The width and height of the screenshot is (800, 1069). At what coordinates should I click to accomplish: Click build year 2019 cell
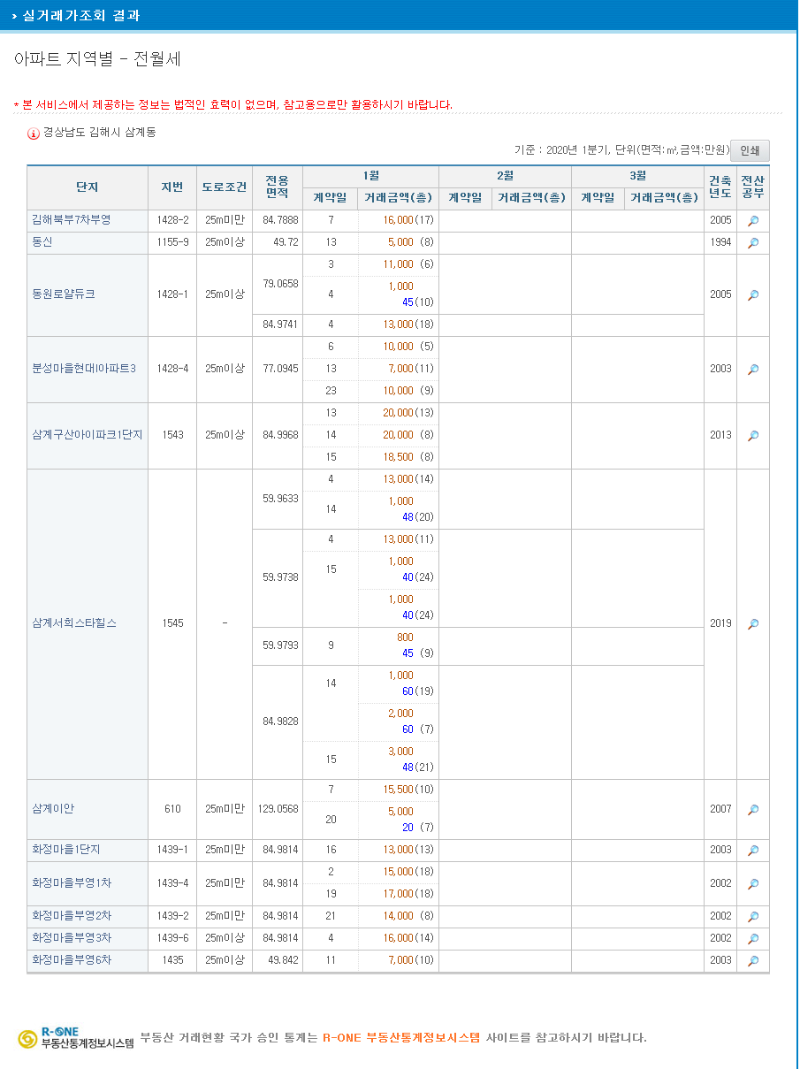[720, 623]
